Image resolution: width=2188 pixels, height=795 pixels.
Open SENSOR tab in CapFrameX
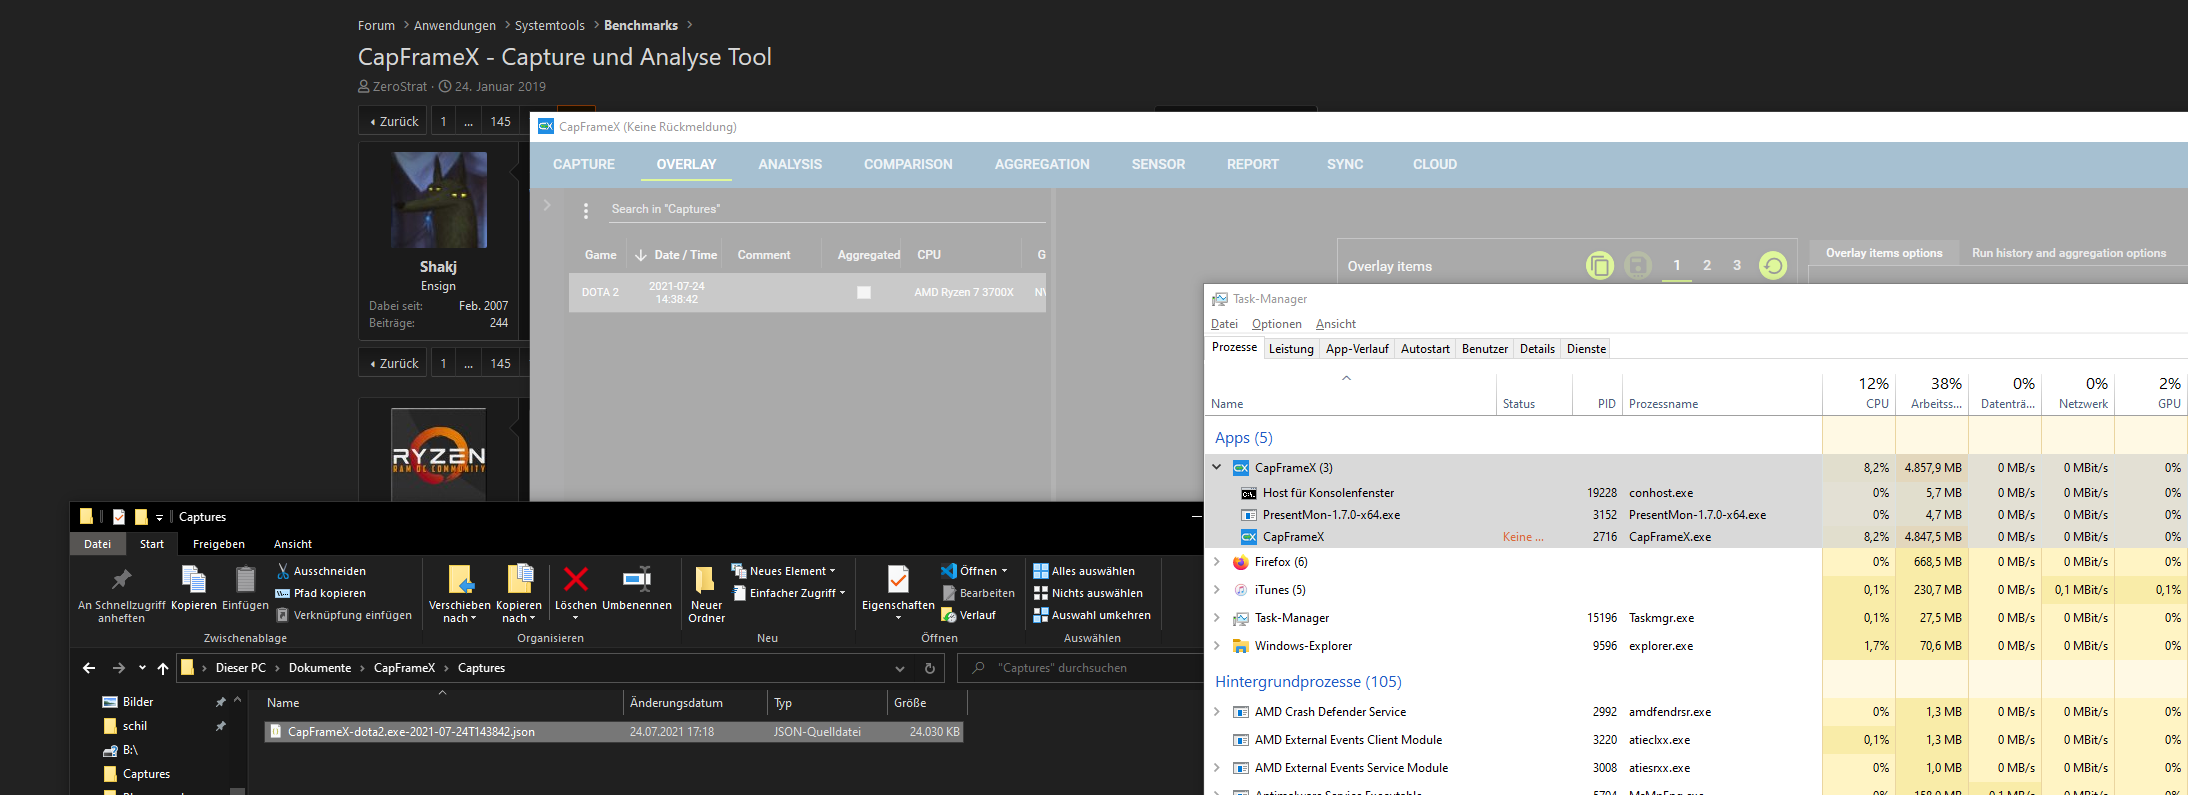click(x=1158, y=164)
